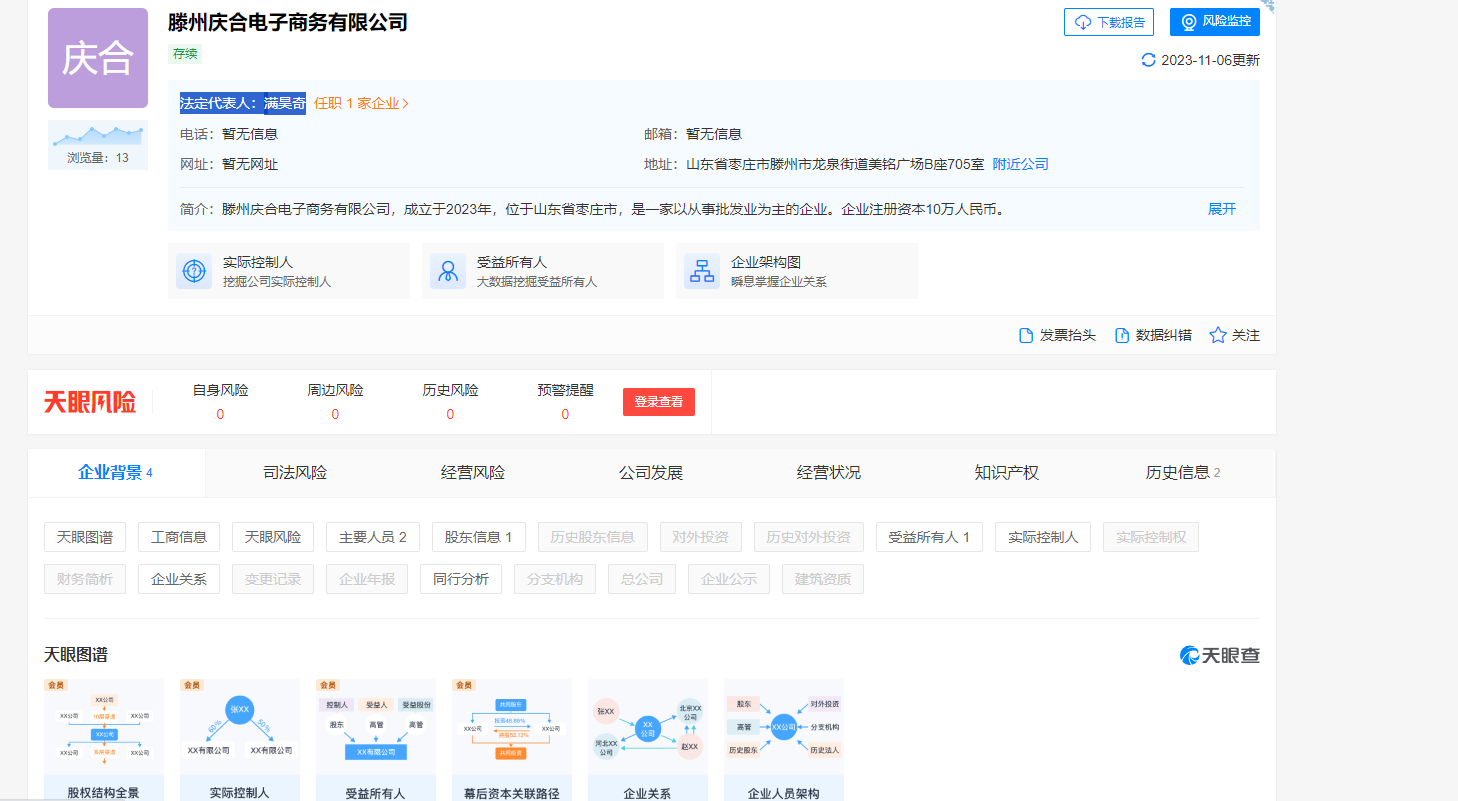Click the 风险监控 button
Image resolution: width=1458 pixels, height=801 pixels.
point(1214,22)
